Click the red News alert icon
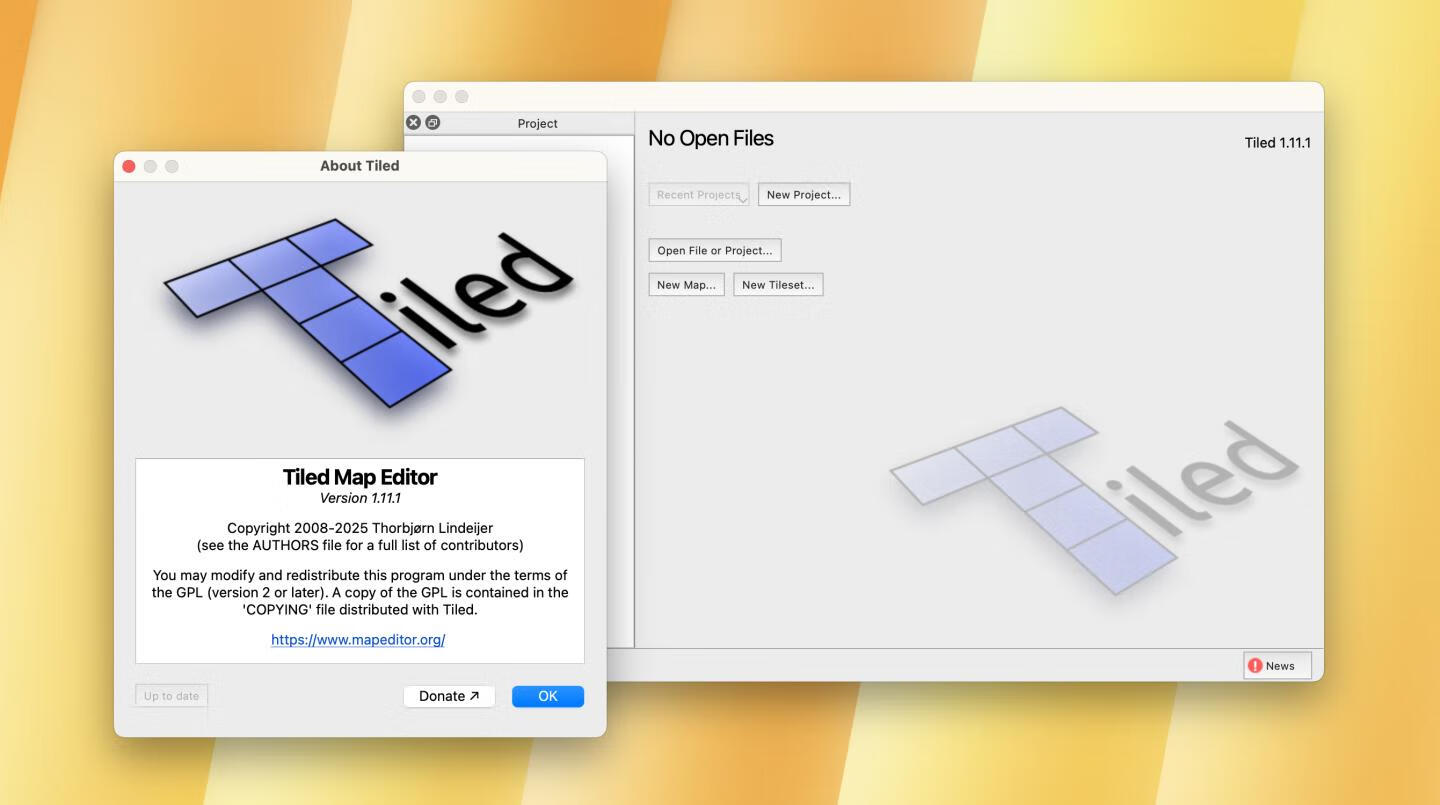1440x805 pixels. [x=1255, y=666]
